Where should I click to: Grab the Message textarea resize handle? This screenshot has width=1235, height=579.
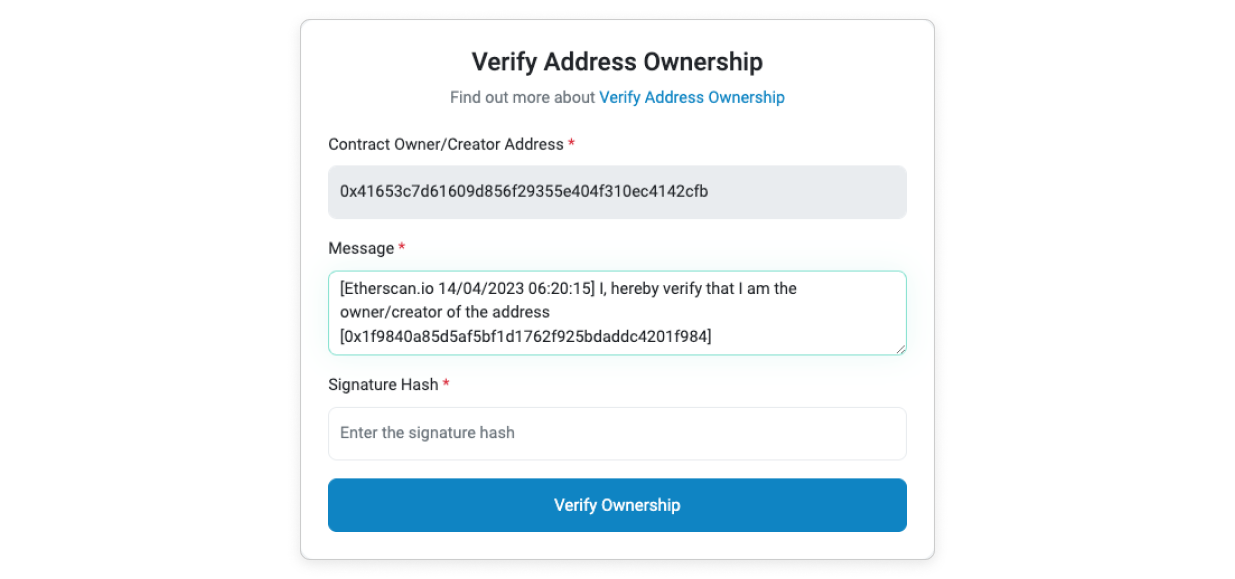click(x=900, y=348)
